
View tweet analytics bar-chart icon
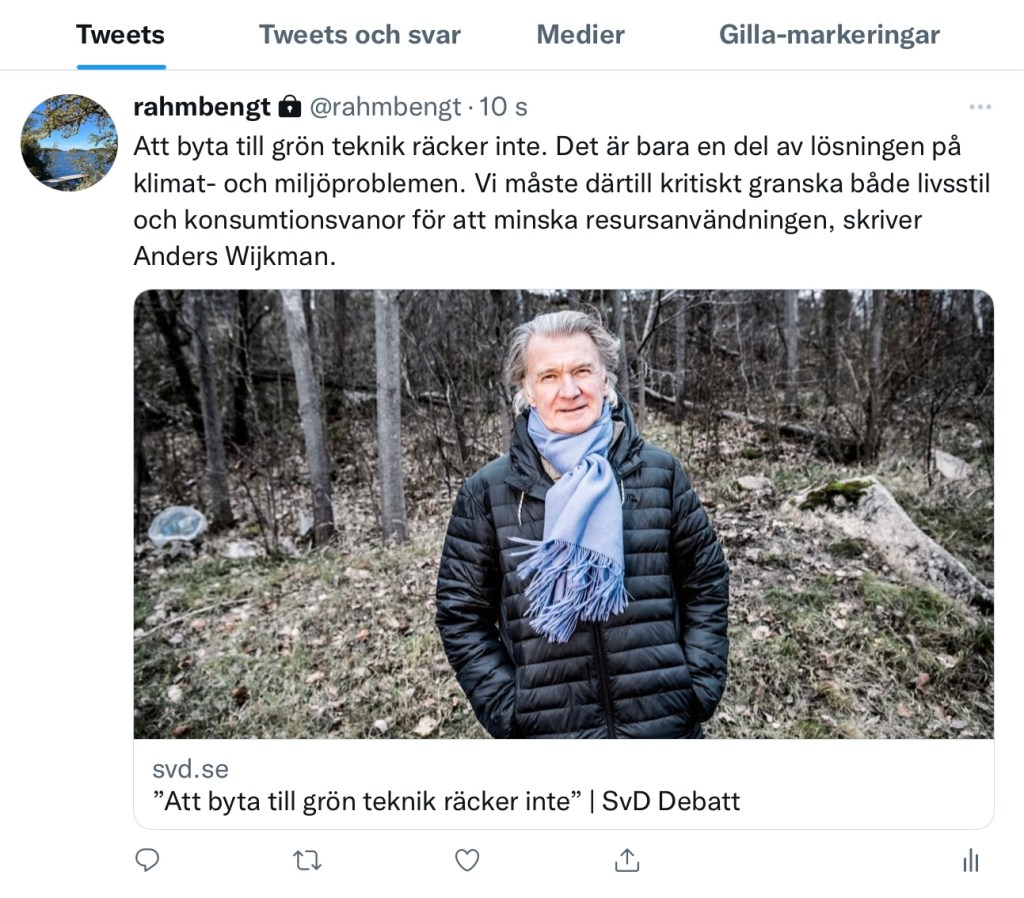point(970,860)
